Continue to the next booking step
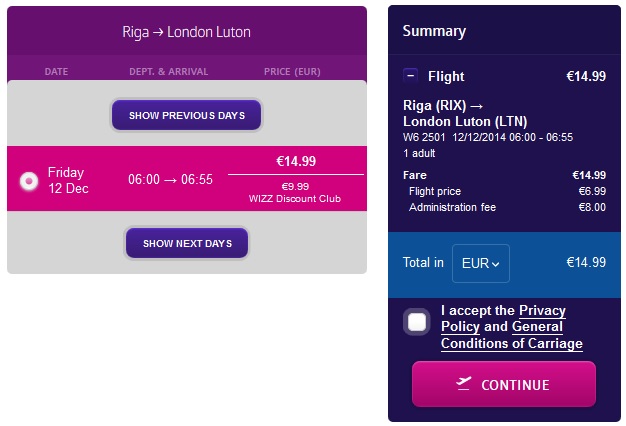This screenshot has width=626, height=426. pyautogui.click(x=504, y=384)
